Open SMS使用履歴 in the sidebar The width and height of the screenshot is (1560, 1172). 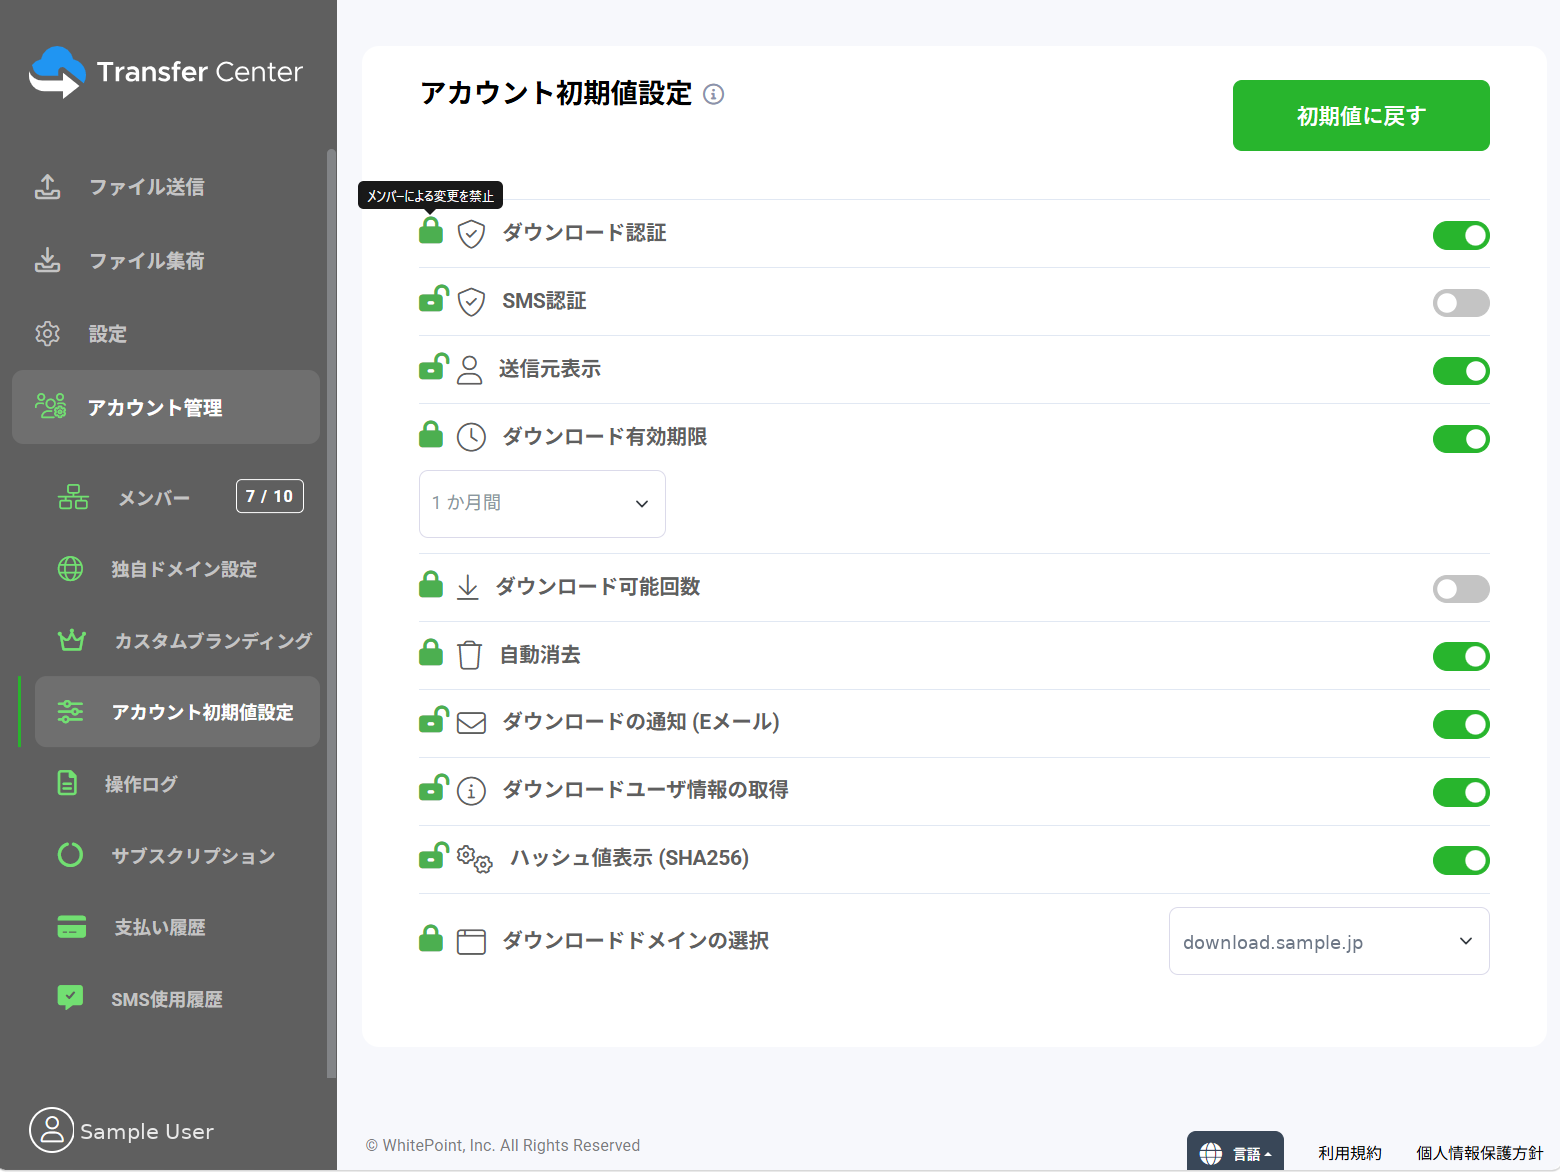[x=167, y=999]
